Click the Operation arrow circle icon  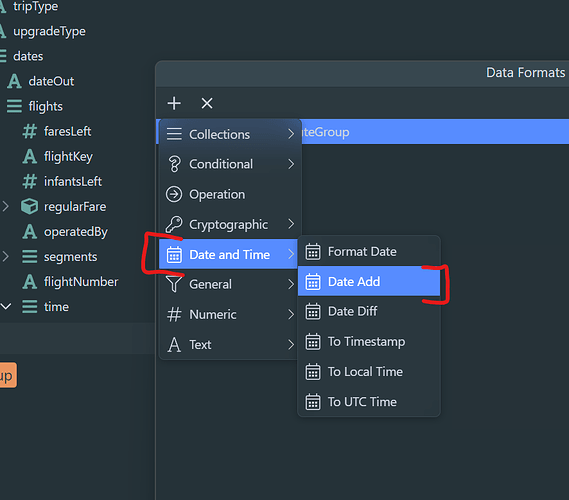click(x=174, y=194)
